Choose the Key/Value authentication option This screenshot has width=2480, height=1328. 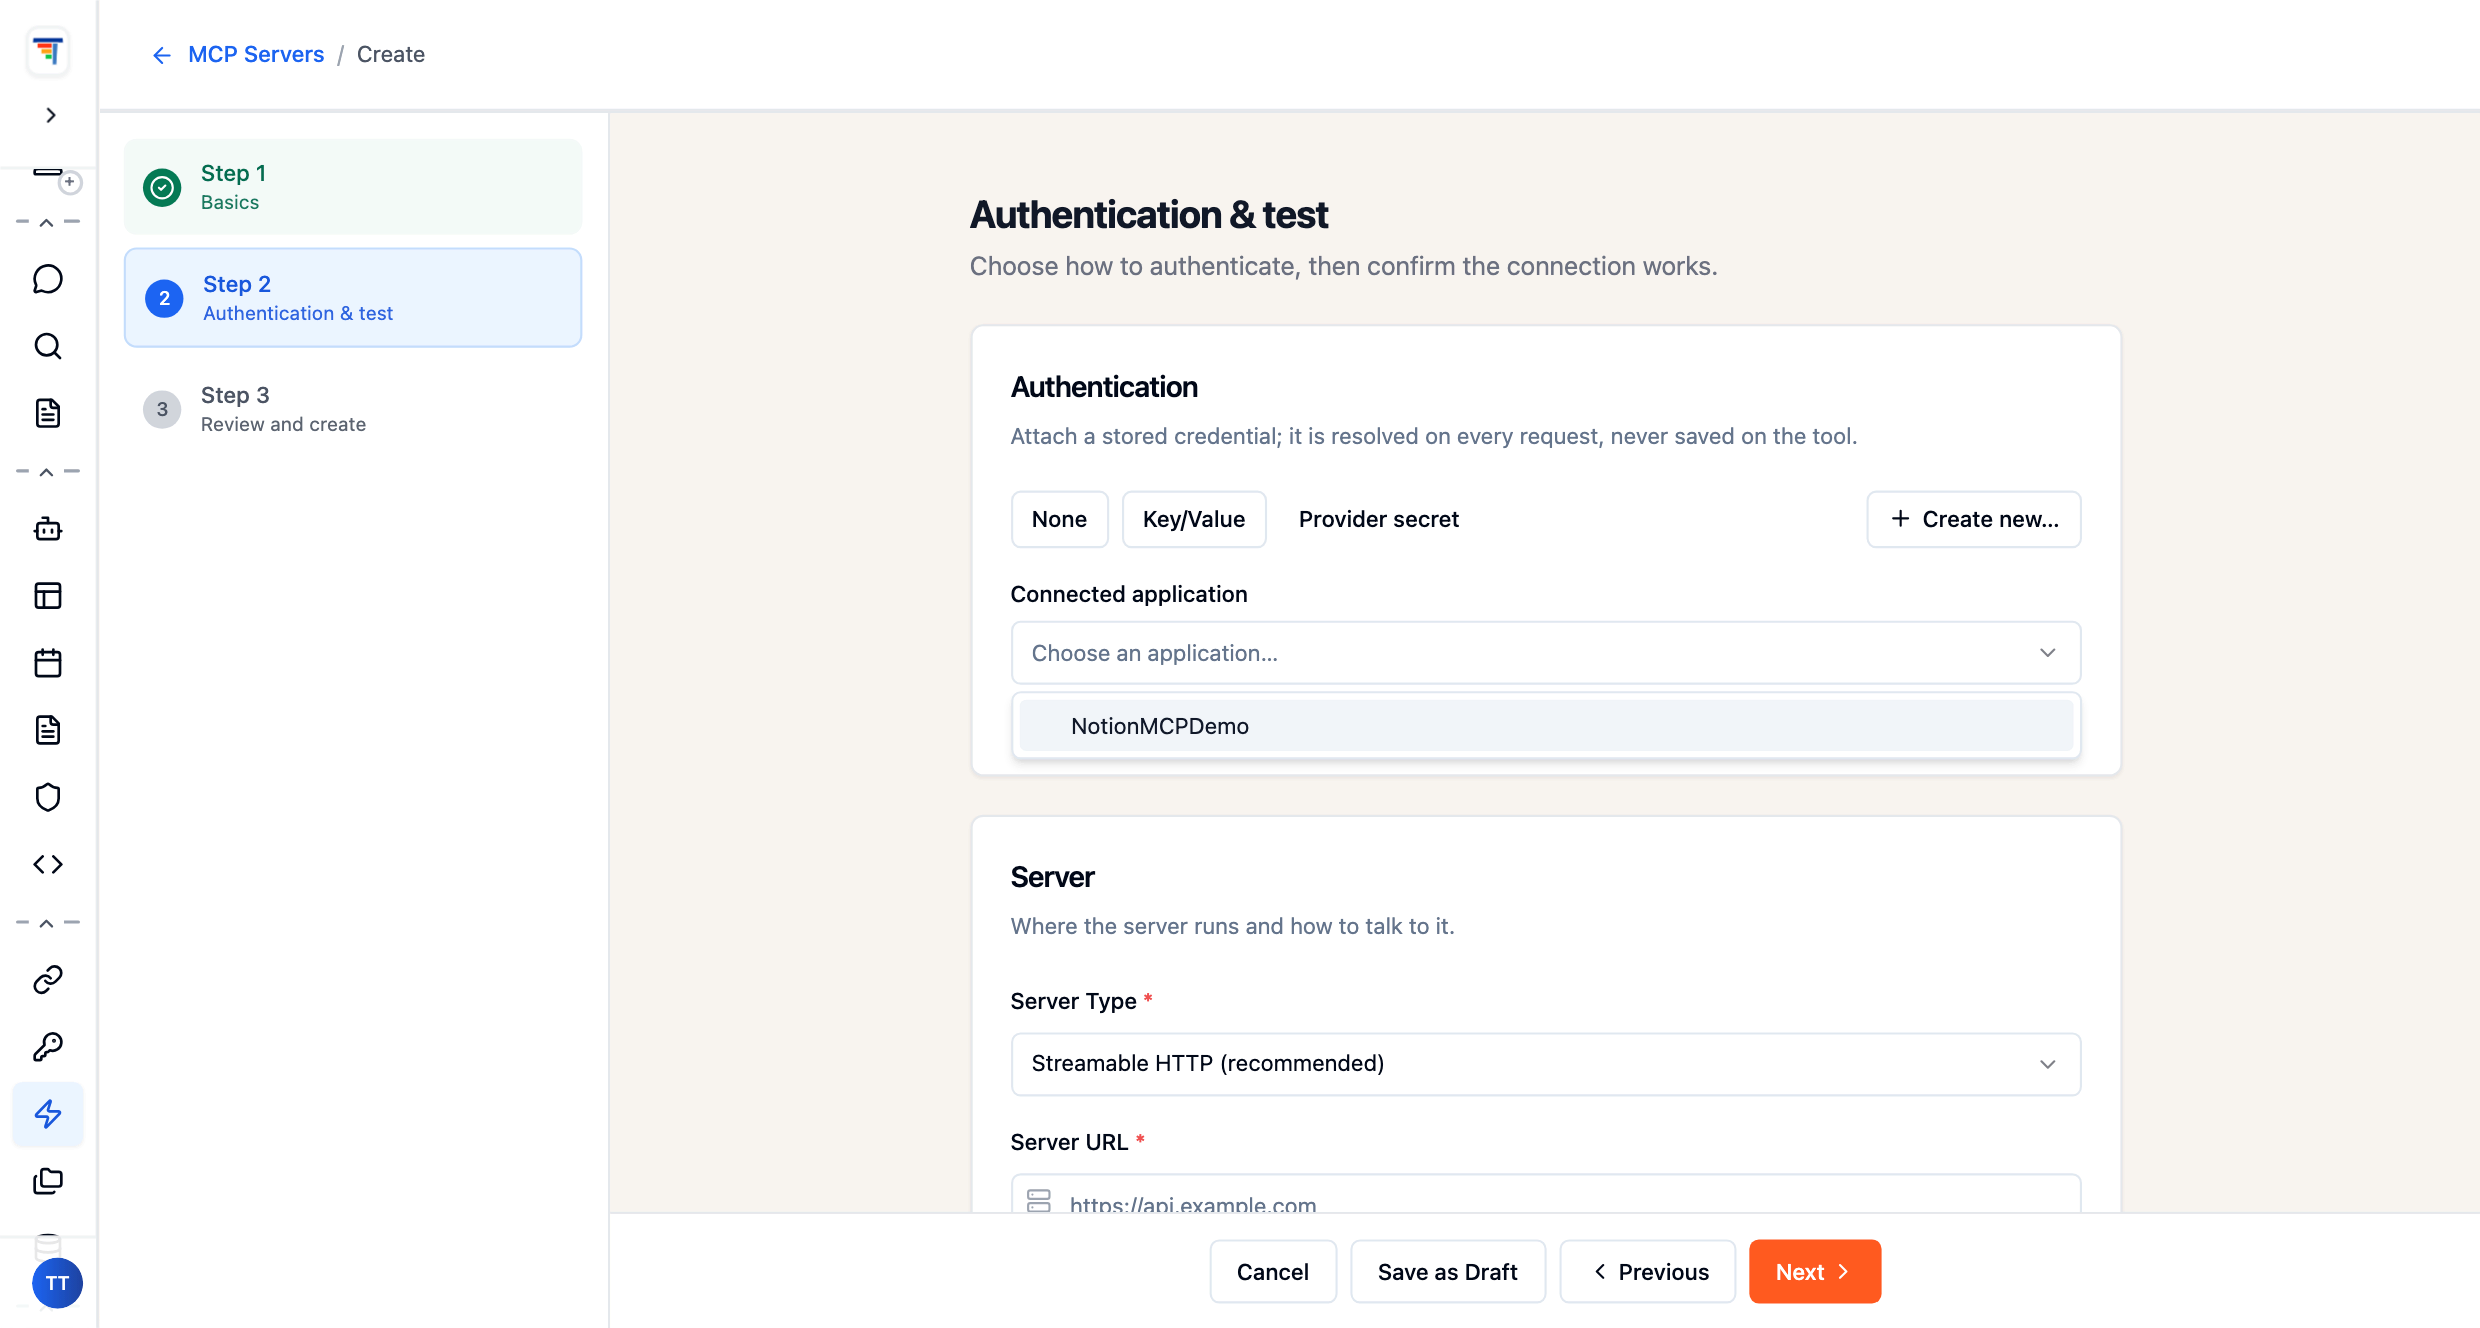coord(1194,519)
